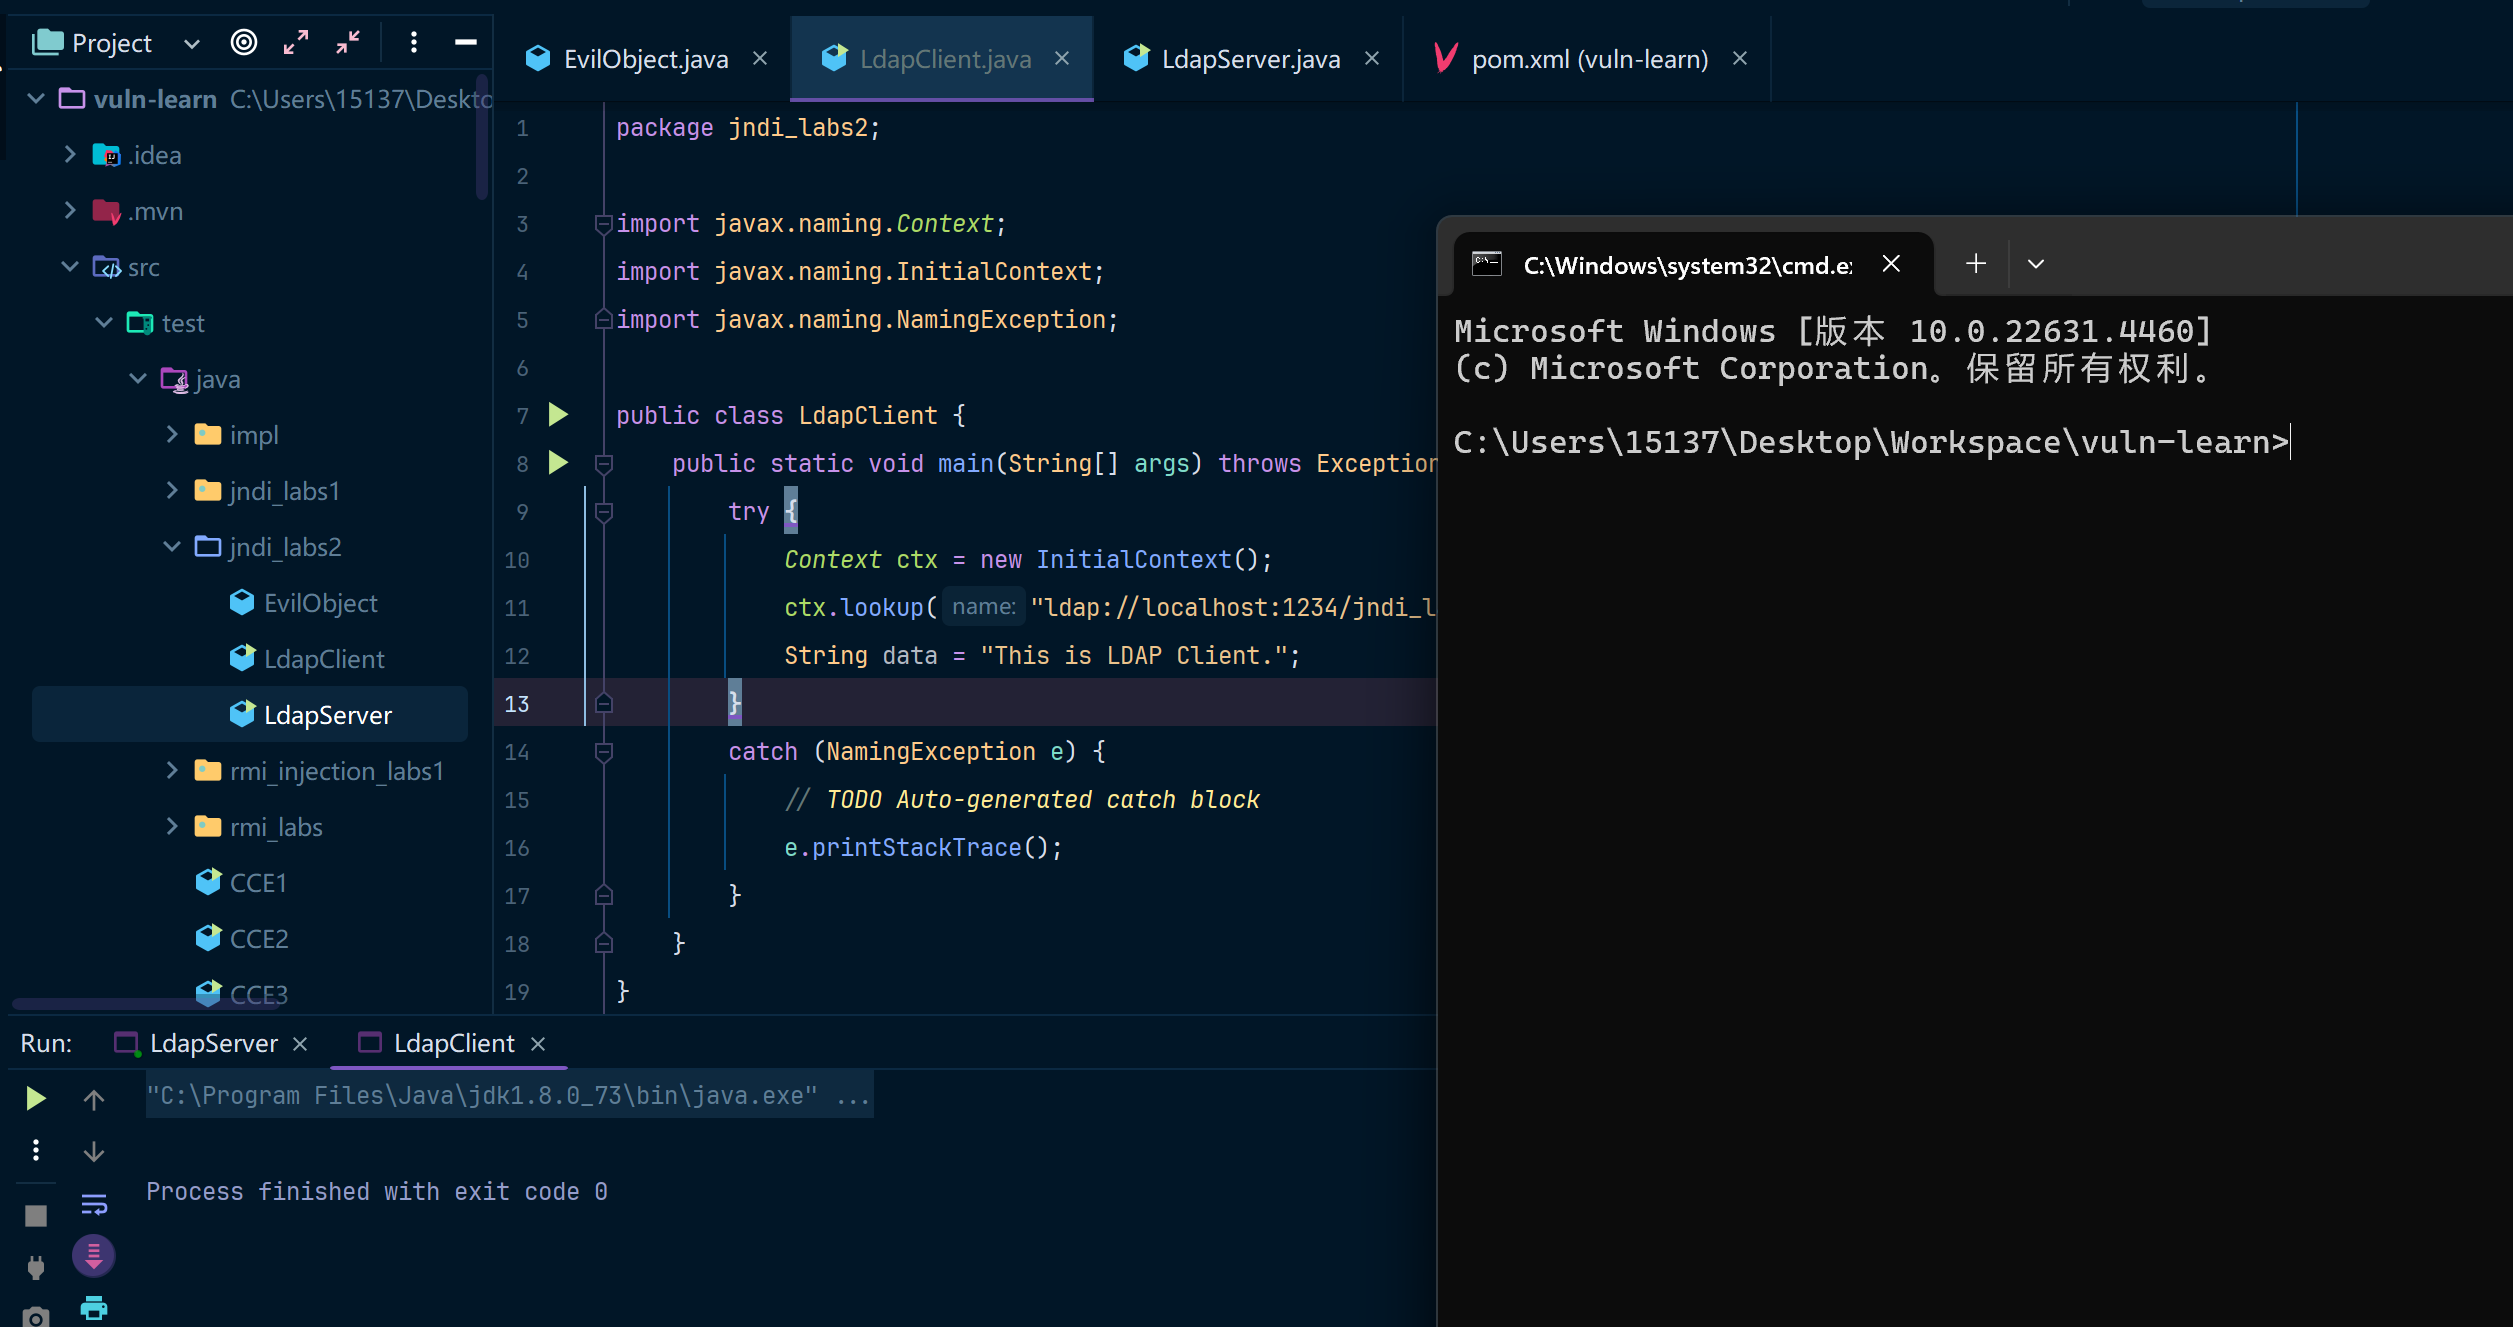
Task: Expand the impl package
Action: (172, 434)
